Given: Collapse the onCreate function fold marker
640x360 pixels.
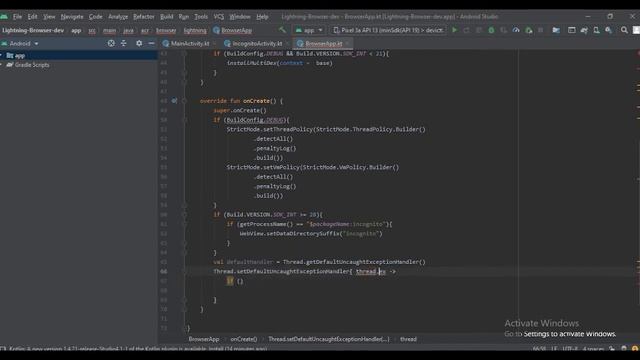Looking at the screenshot, I should point(184,100).
